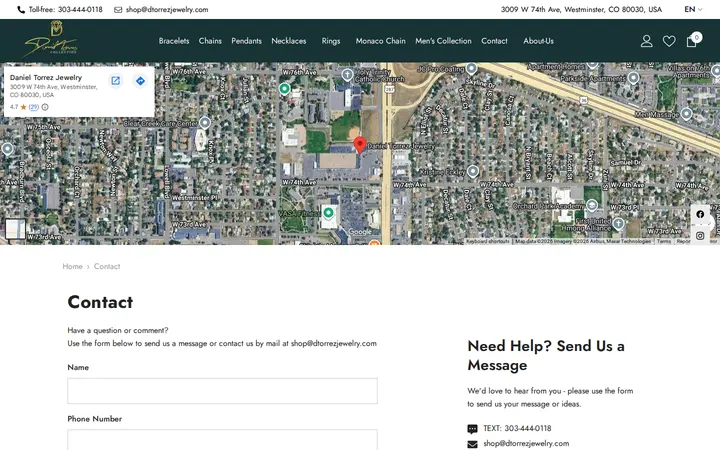Screen dimensions: 720x450
Task: Open the 29 reviews link
Action: click(x=34, y=107)
